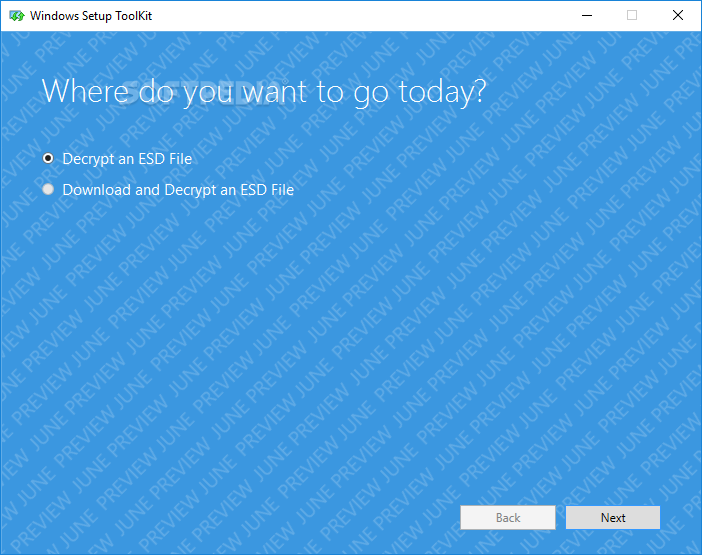Screen dimensions: 702x555
Task: Click the 'Windows Setup ToolKit' title text
Action: click(x=91, y=16)
